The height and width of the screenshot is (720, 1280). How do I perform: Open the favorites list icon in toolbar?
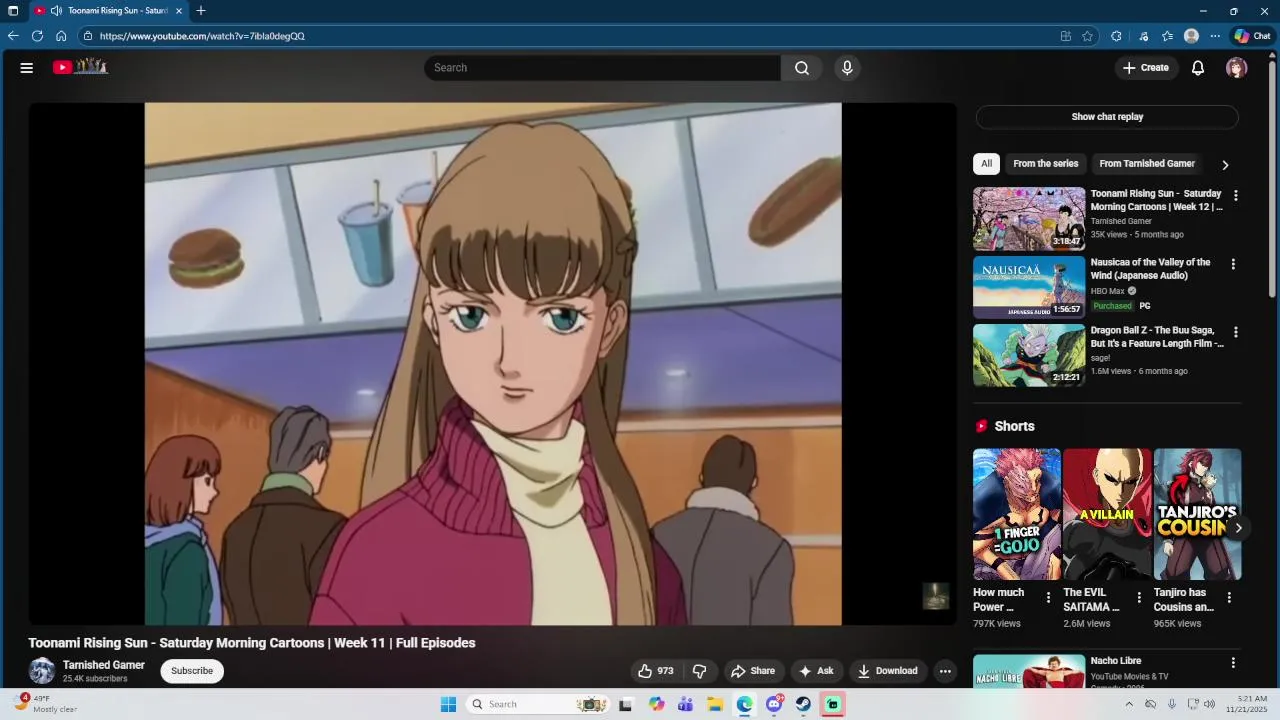[1167, 36]
